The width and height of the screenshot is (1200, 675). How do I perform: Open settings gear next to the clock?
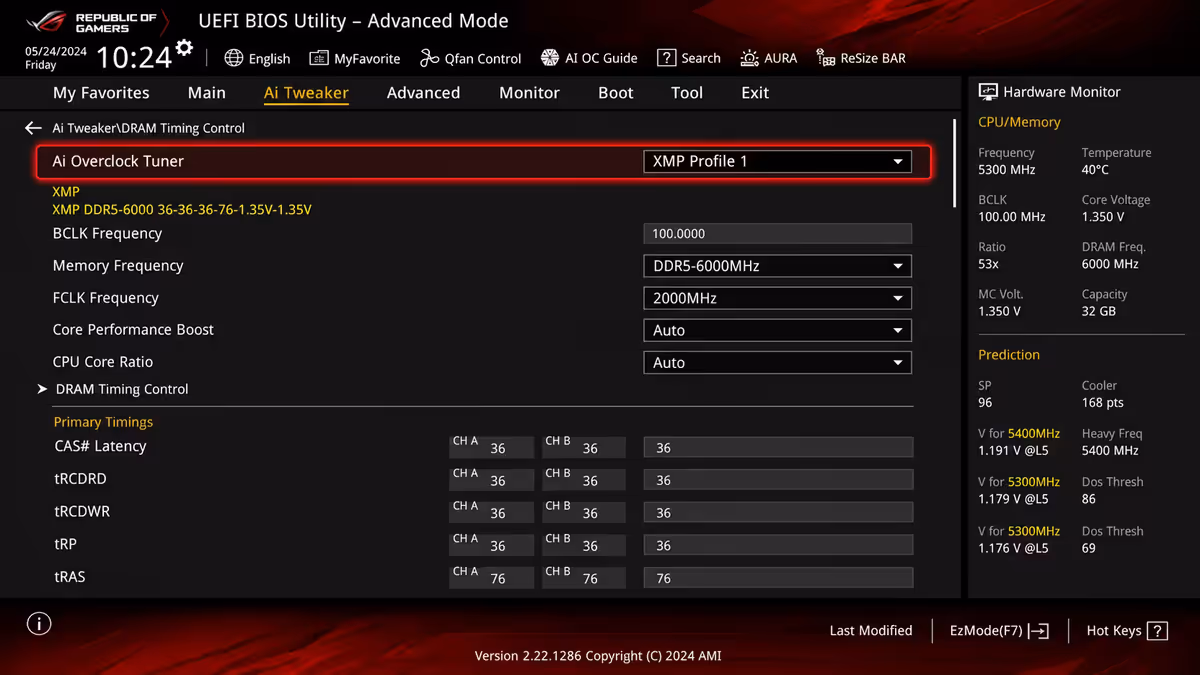184,47
